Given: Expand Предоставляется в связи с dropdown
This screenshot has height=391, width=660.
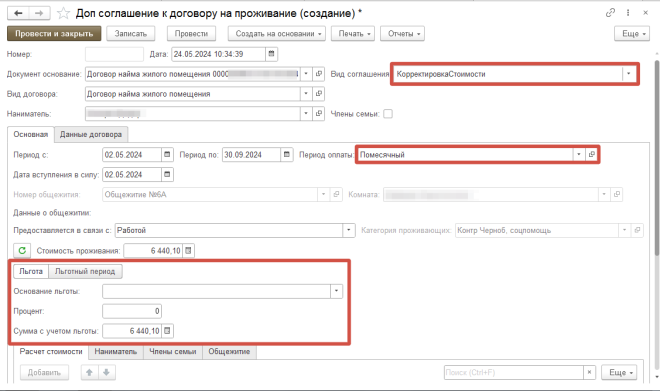Looking at the screenshot, I should 349,230.
